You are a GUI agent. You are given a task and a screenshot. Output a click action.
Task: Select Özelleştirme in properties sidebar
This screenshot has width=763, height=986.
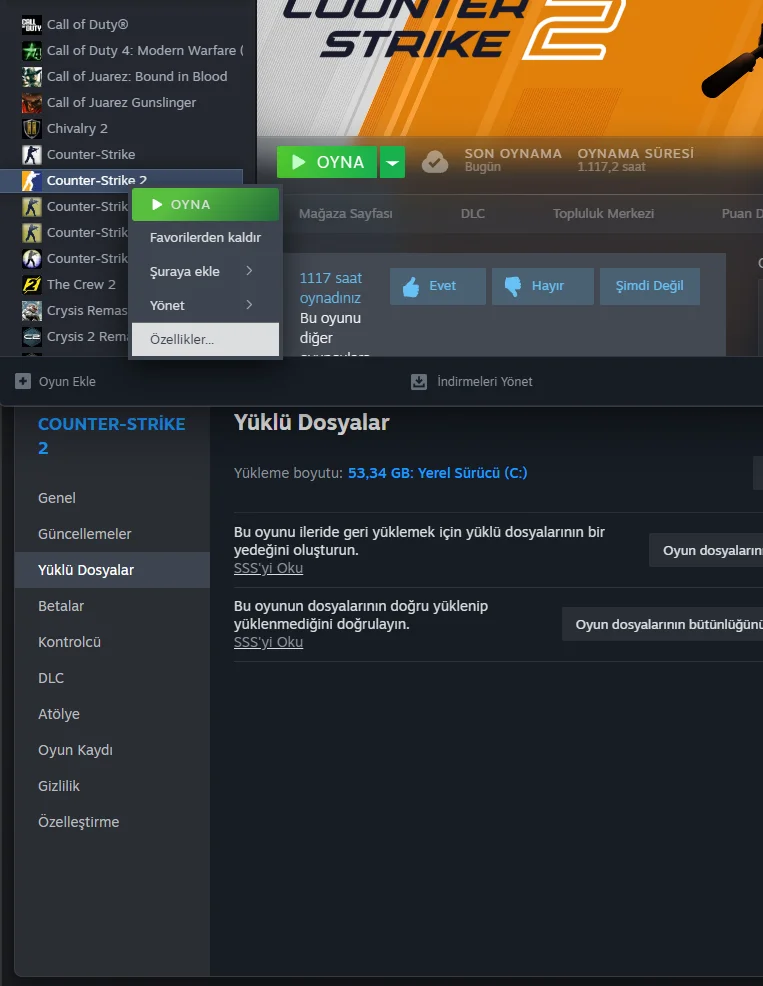(112, 822)
